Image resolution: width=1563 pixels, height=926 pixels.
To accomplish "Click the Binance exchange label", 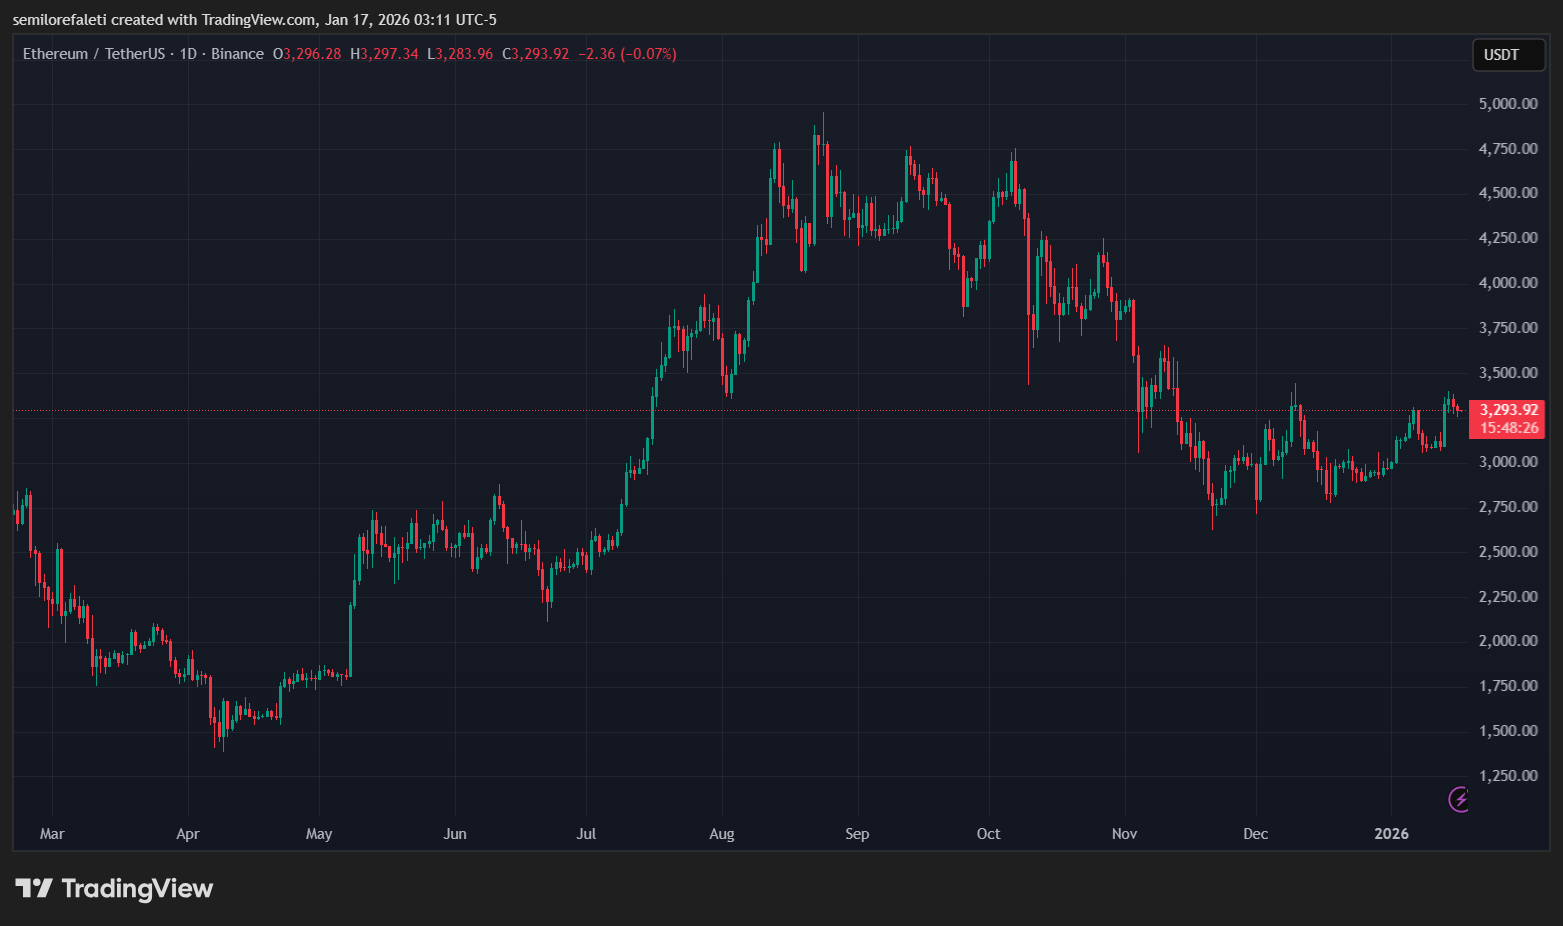I will click(x=238, y=53).
